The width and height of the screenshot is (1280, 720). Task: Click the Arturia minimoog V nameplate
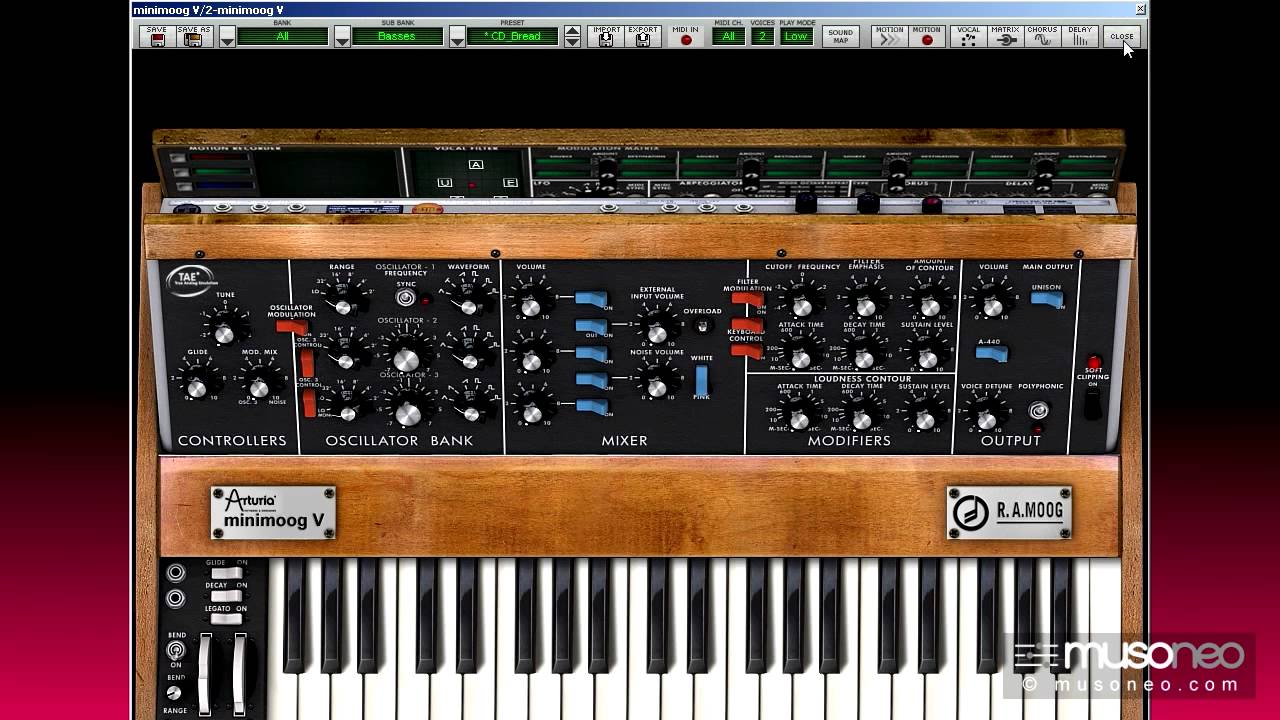point(273,513)
